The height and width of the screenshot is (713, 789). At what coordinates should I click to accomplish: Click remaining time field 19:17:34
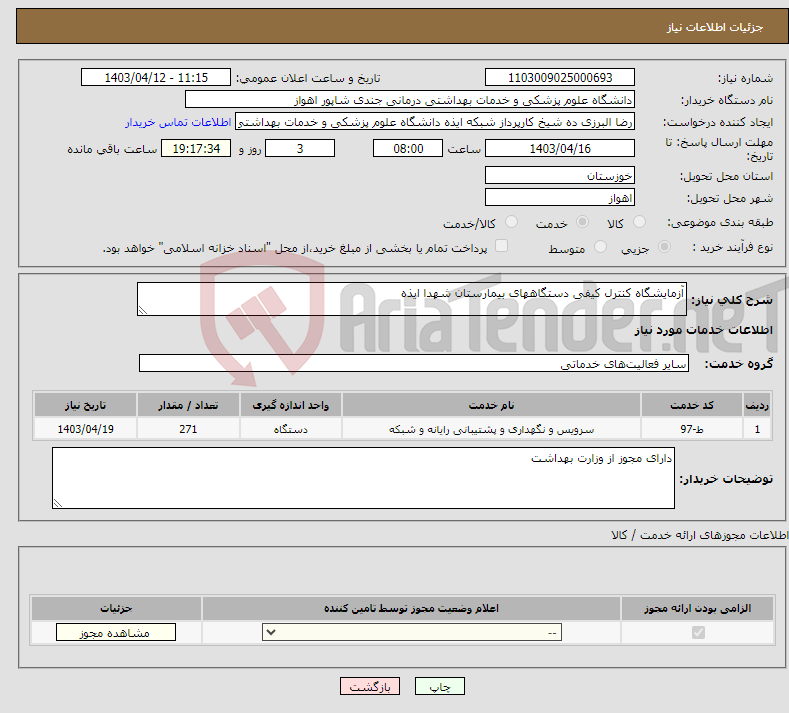pyautogui.click(x=196, y=148)
